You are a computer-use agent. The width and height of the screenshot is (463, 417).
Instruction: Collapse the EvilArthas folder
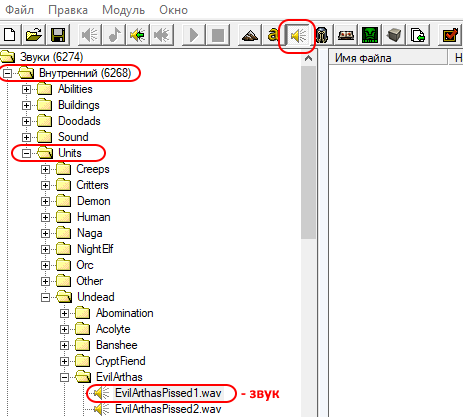coord(64,377)
